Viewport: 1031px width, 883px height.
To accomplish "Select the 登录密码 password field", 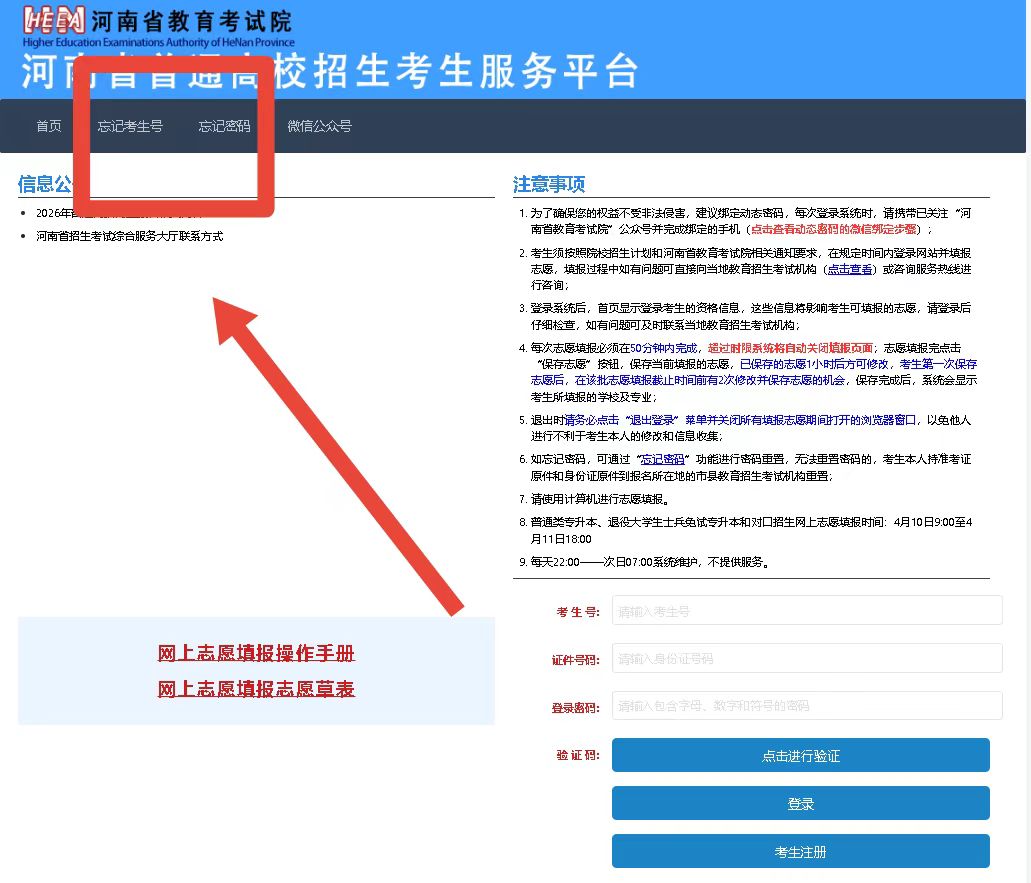I will click(x=806, y=706).
